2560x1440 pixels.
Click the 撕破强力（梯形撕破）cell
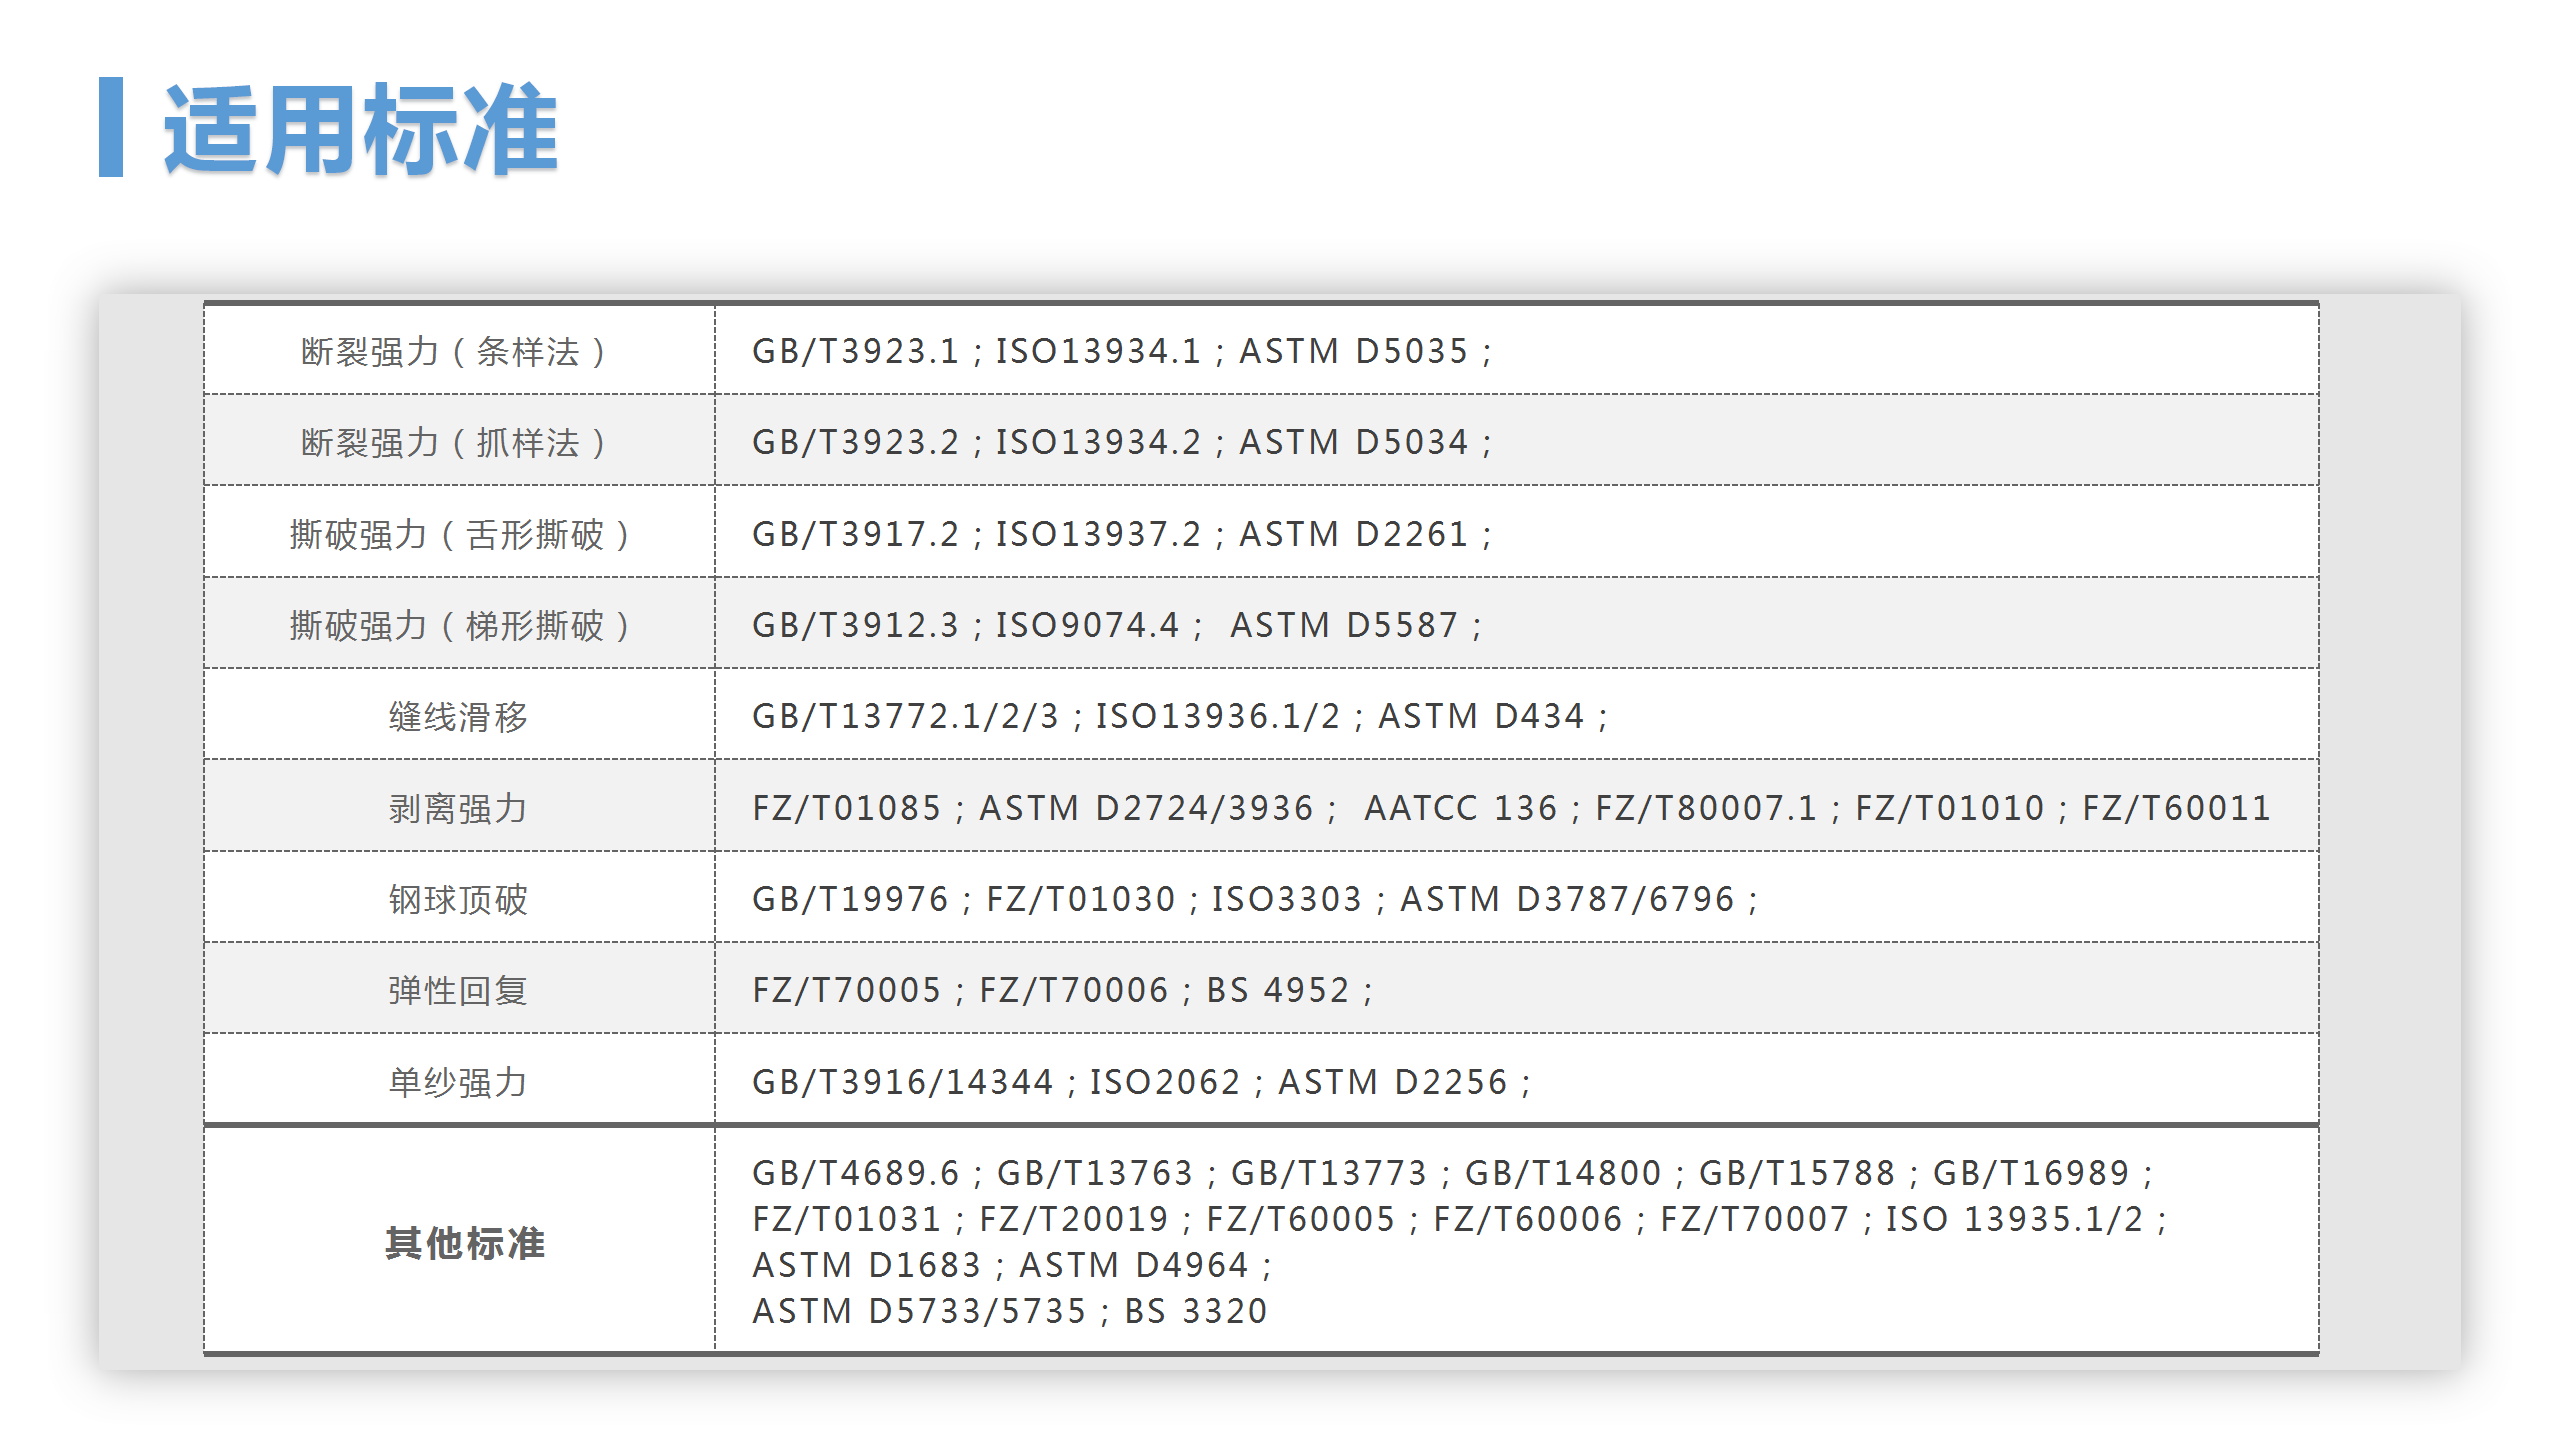(458, 626)
